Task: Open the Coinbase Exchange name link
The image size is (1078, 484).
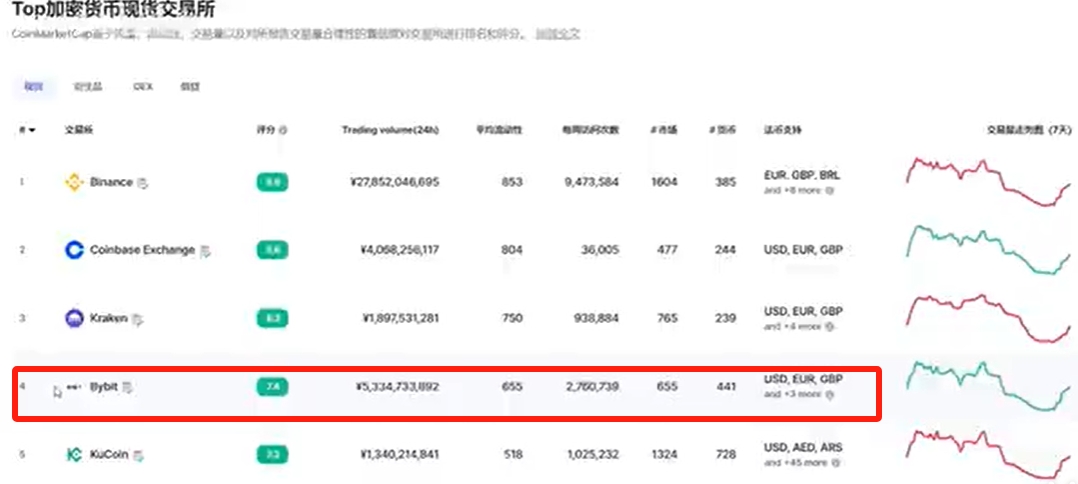Action: 142,250
